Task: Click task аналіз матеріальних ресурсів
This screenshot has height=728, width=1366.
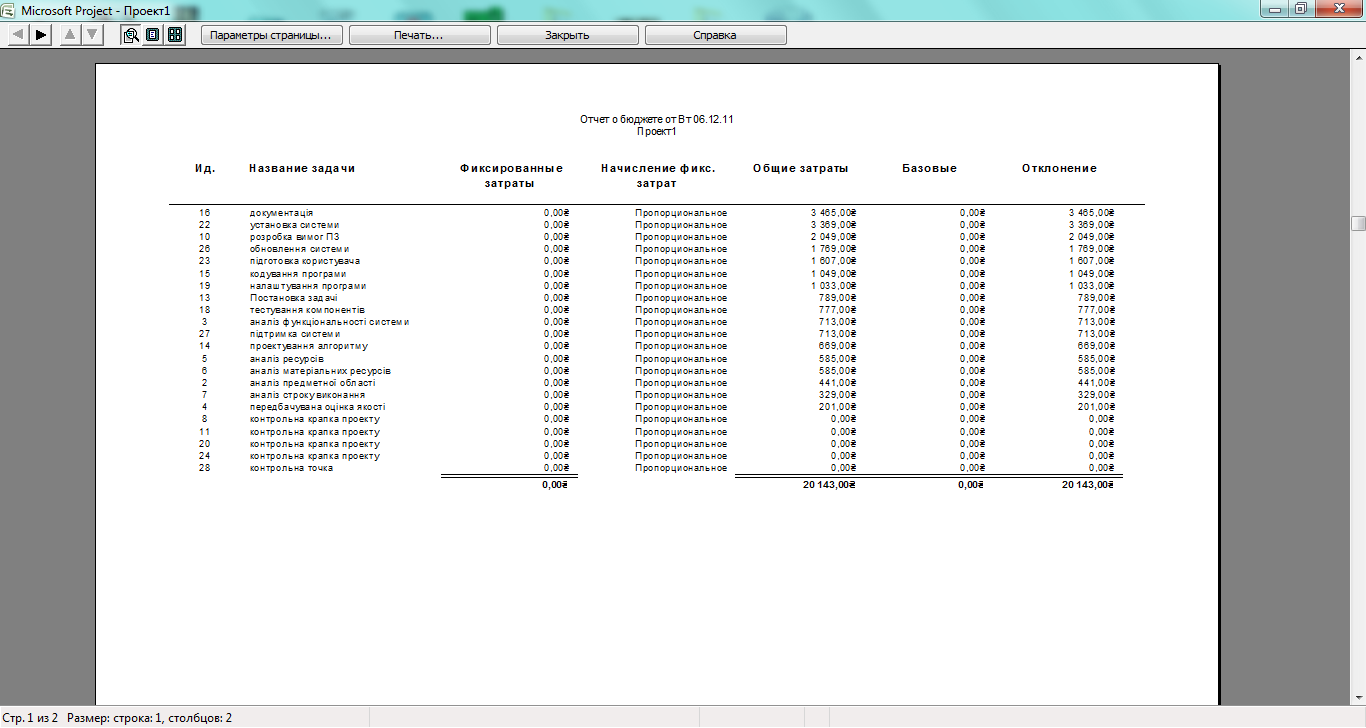Action: point(319,371)
